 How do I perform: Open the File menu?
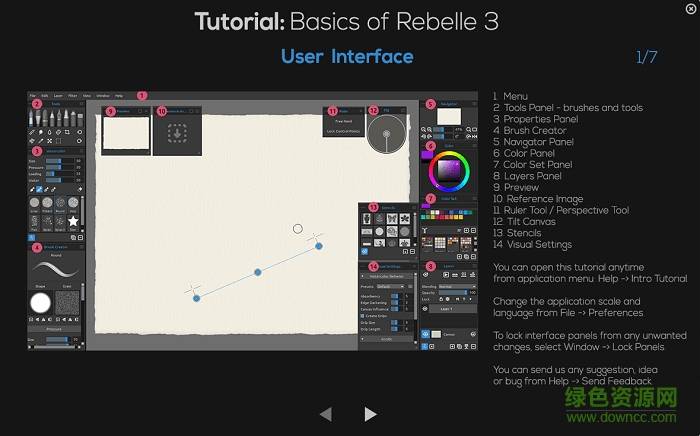[32, 95]
